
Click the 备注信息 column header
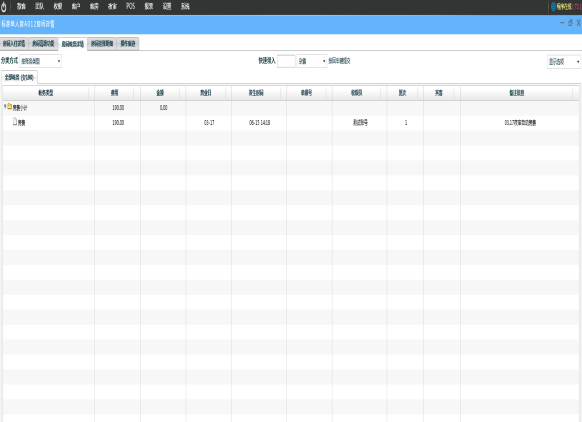[x=517, y=93]
